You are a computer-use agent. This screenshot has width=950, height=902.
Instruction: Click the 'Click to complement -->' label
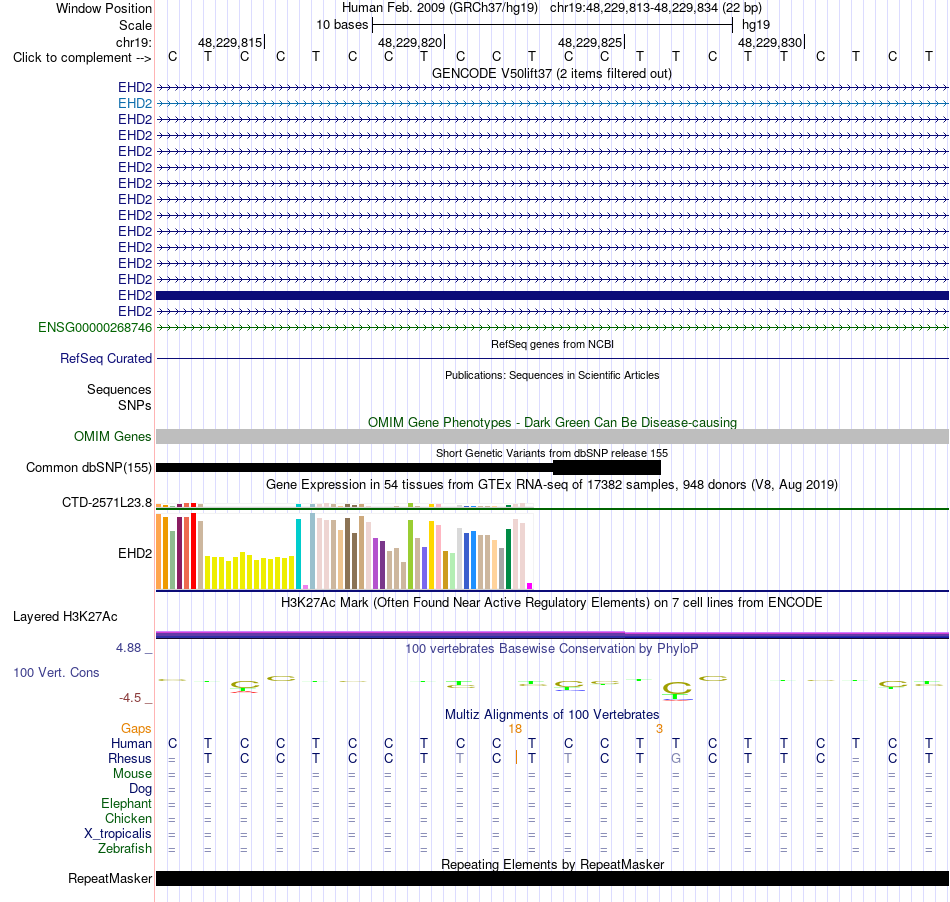[x=82, y=58]
